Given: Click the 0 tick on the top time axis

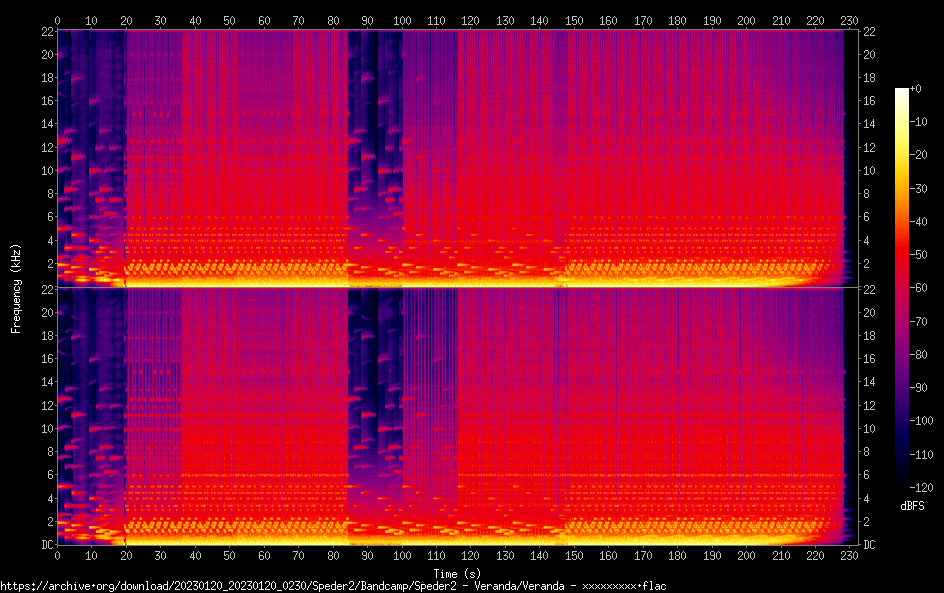Looking at the screenshot, I should (57, 19).
